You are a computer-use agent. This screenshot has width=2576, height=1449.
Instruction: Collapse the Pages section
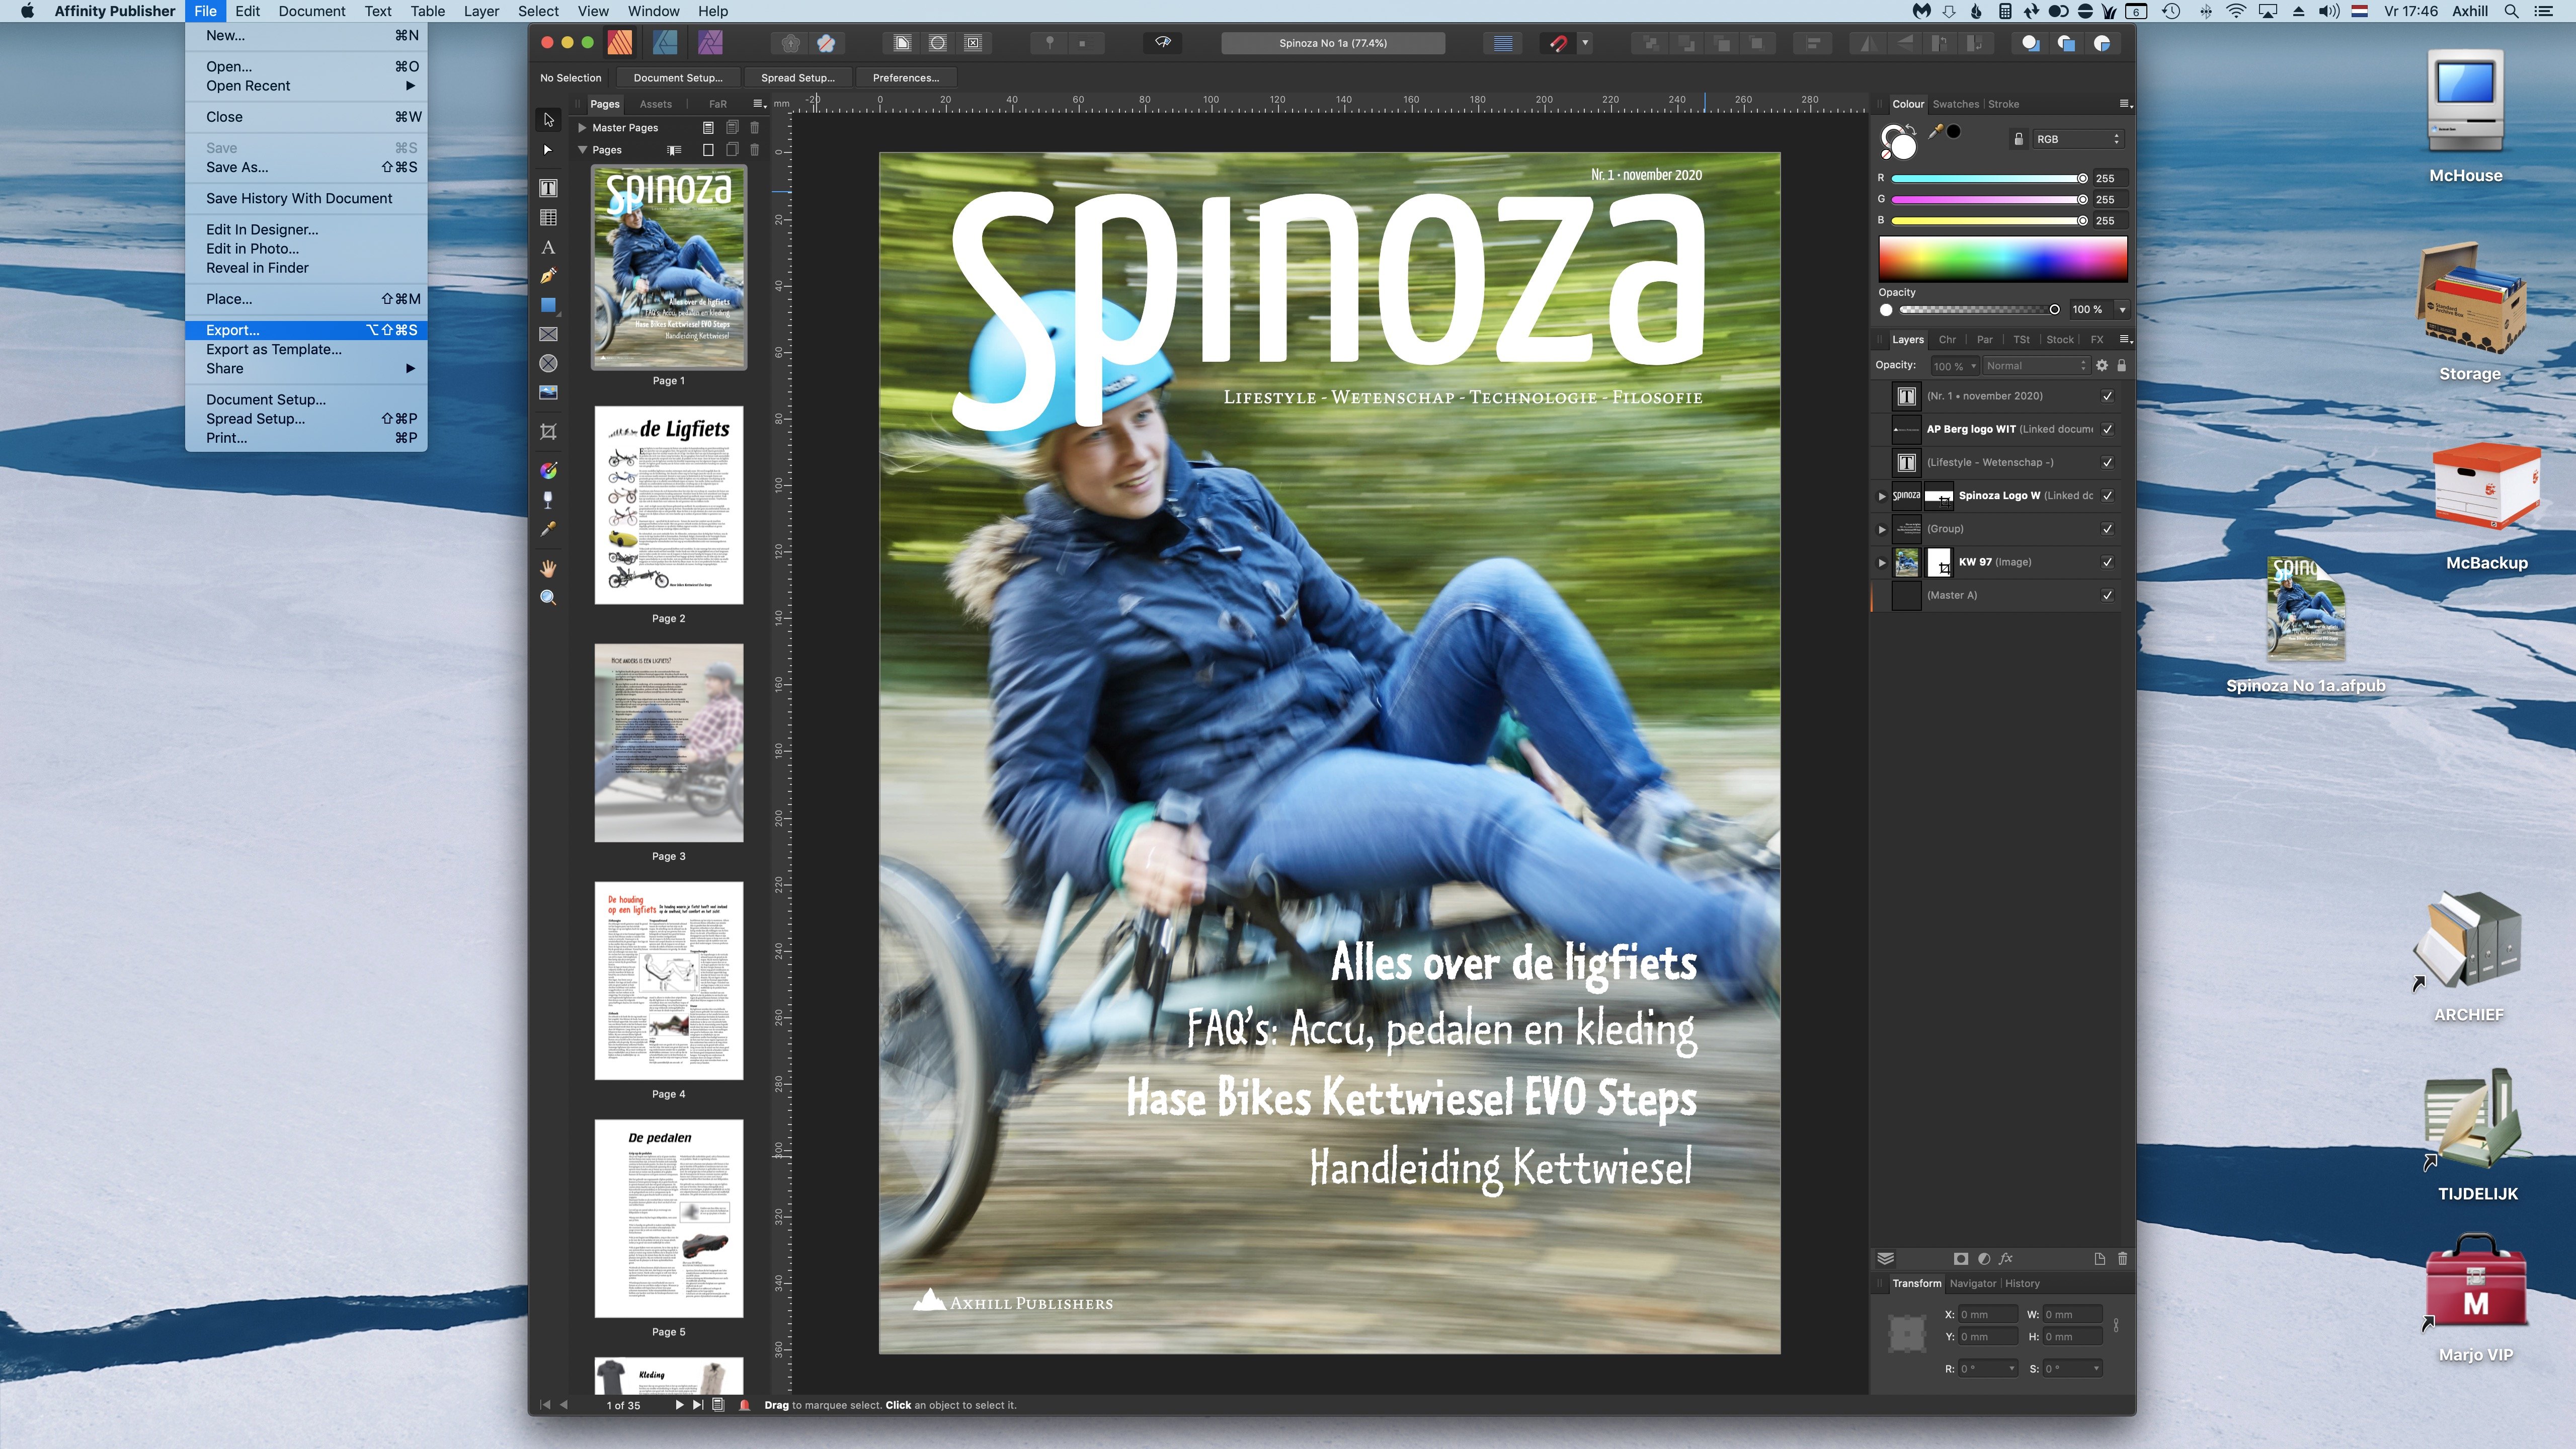[582, 150]
